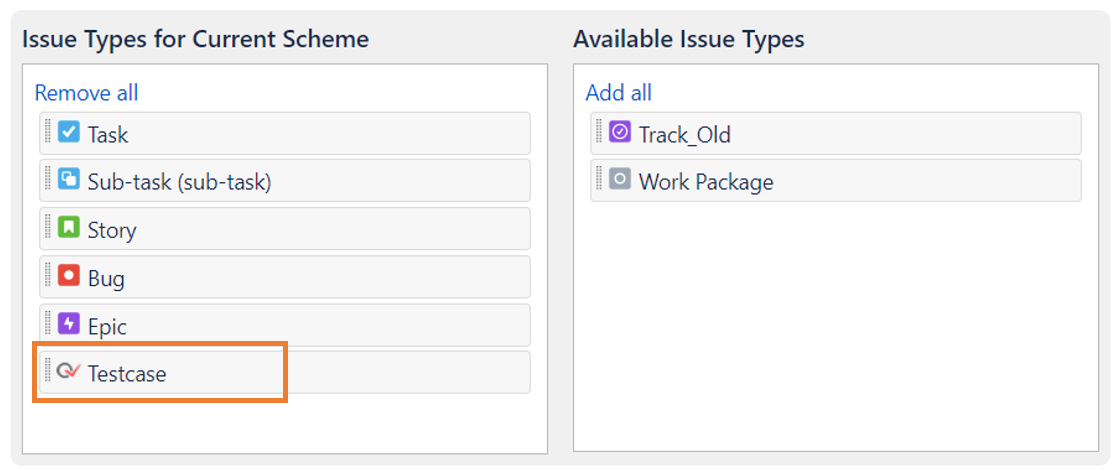The image size is (1117, 471).
Task: Add all available issue types
Action: [618, 93]
